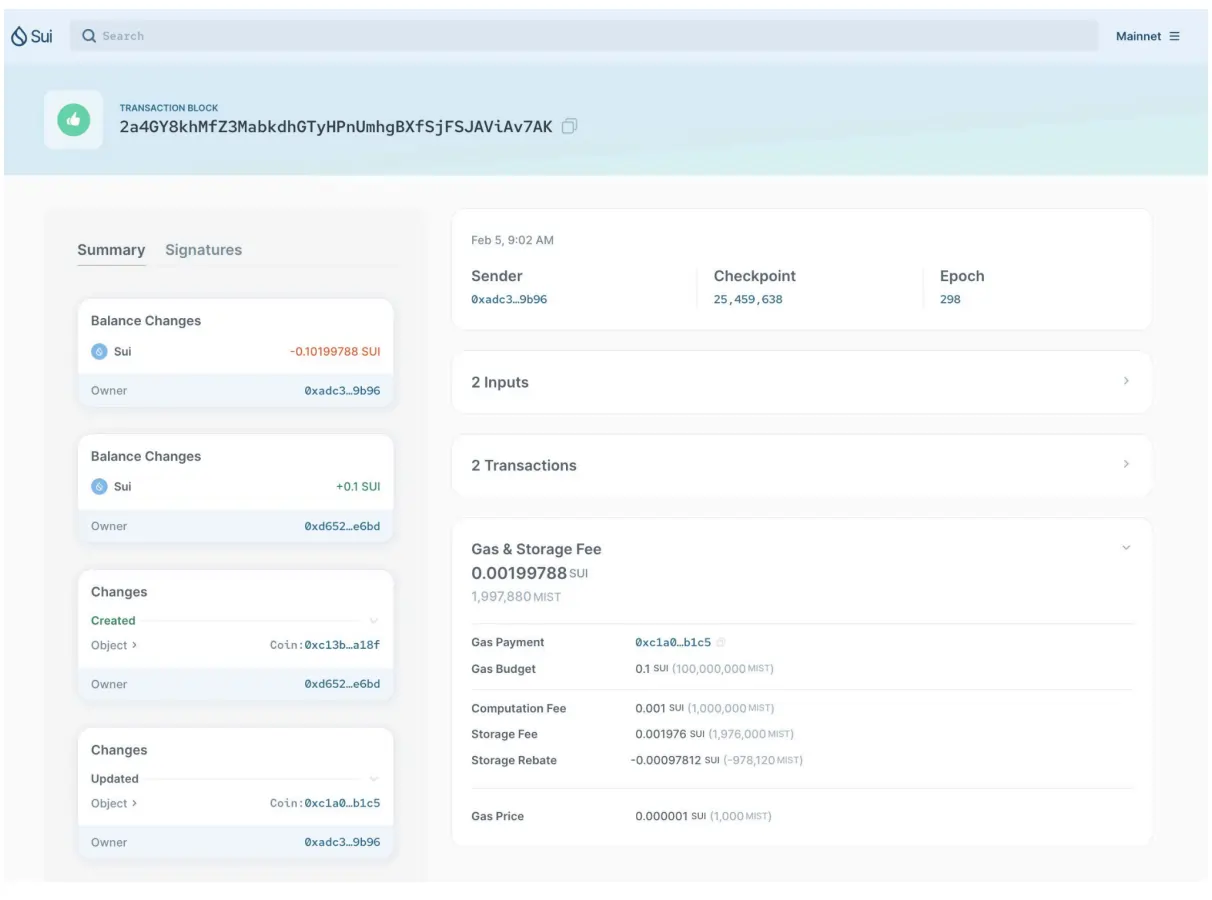Click the search magnifier icon
The height and width of the screenshot is (900, 1212).
(x=89, y=36)
